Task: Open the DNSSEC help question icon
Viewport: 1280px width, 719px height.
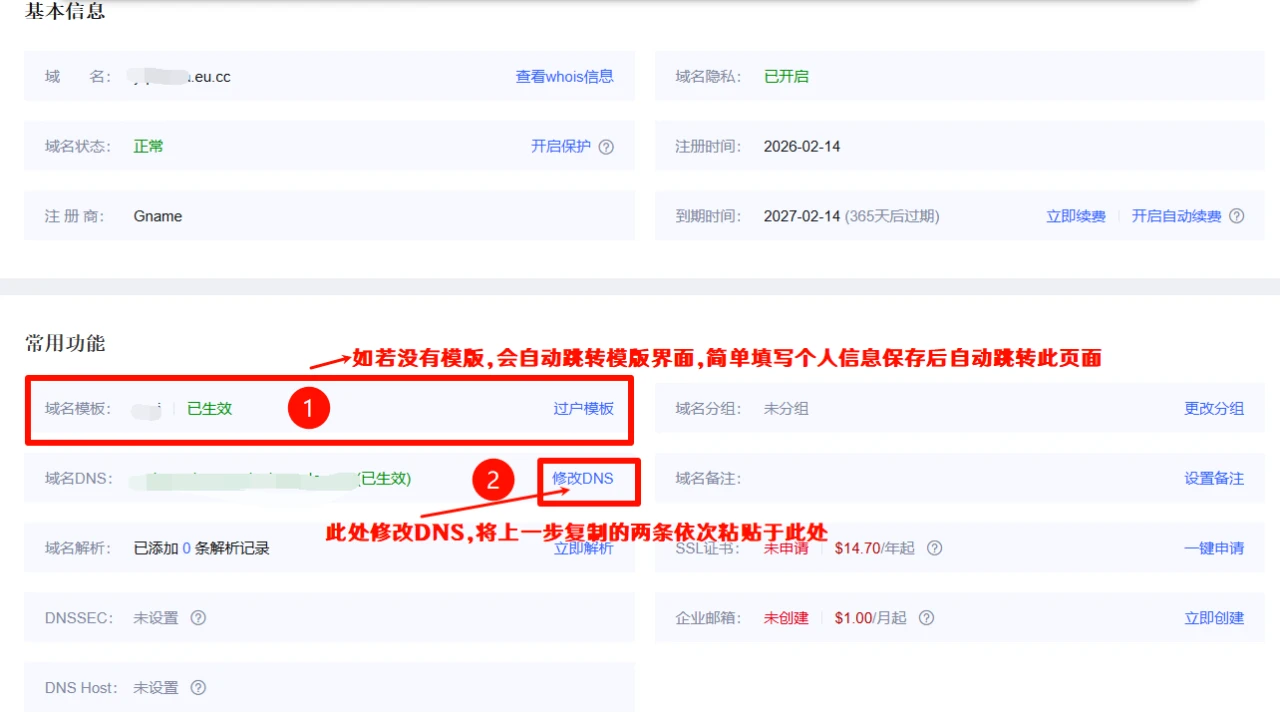Action: click(x=198, y=618)
